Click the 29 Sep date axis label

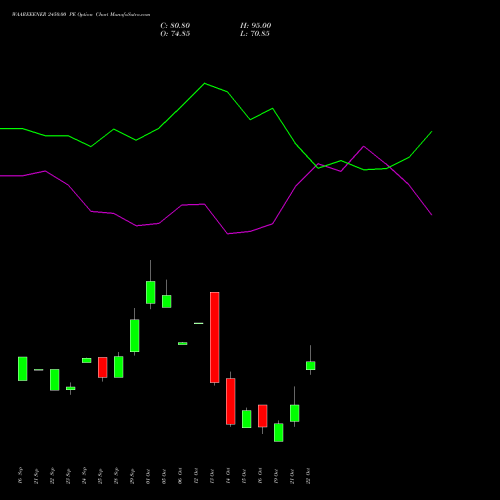[x=132, y=476]
